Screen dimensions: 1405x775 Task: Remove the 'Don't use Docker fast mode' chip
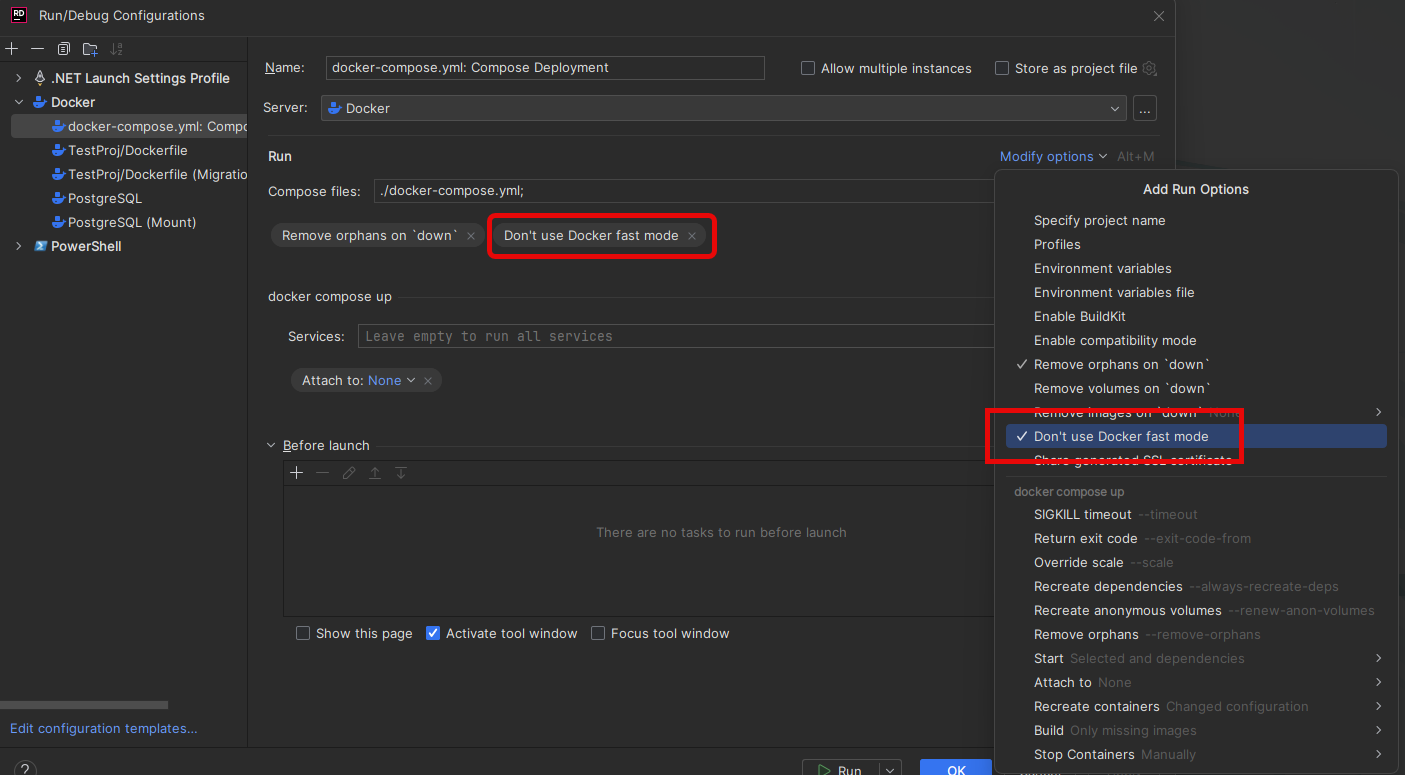(691, 236)
